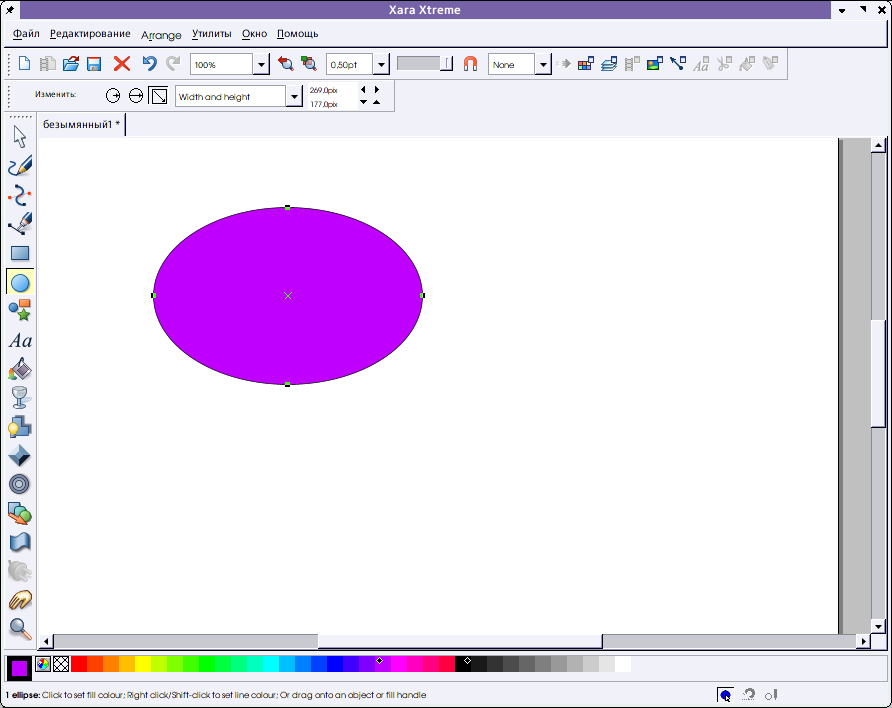Open the Arrange menu
This screenshot has width=892, height=708.
[161, 35]
